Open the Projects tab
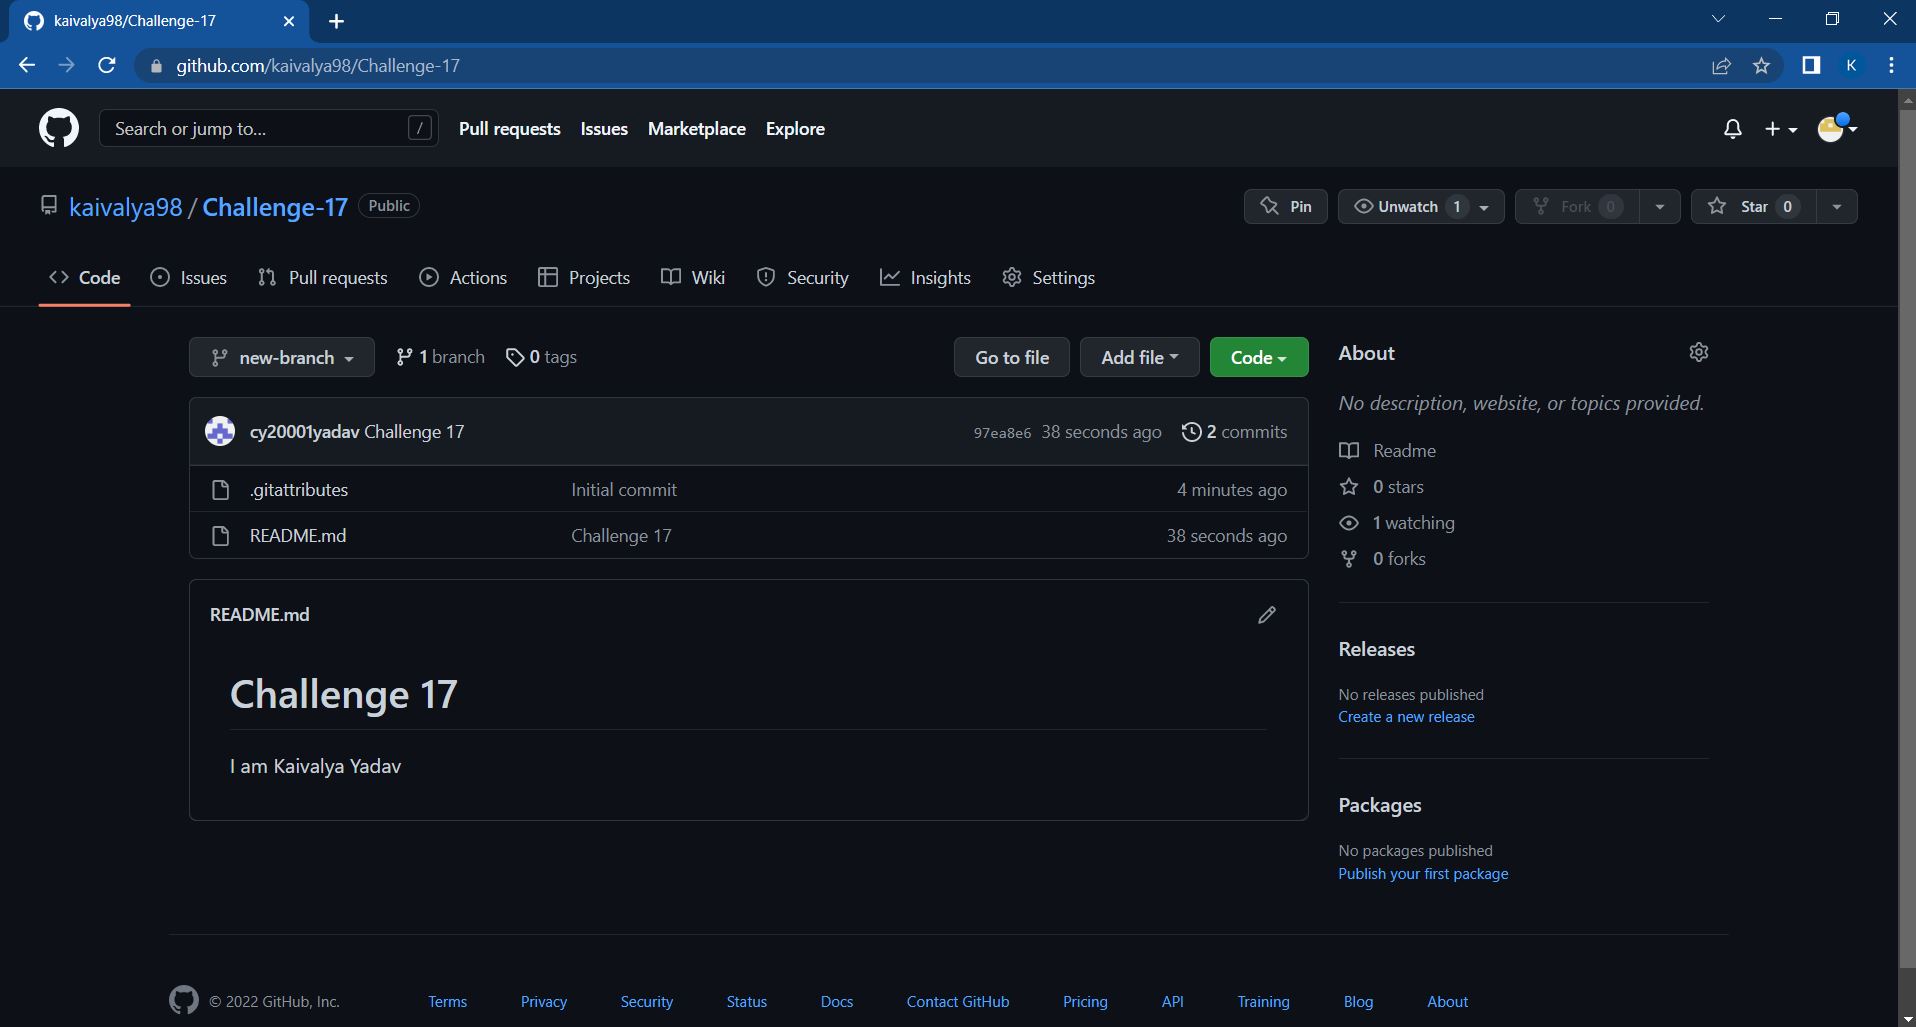Screen dimensions: 1916x1027 pyautogui.click(x=584, y=278)
